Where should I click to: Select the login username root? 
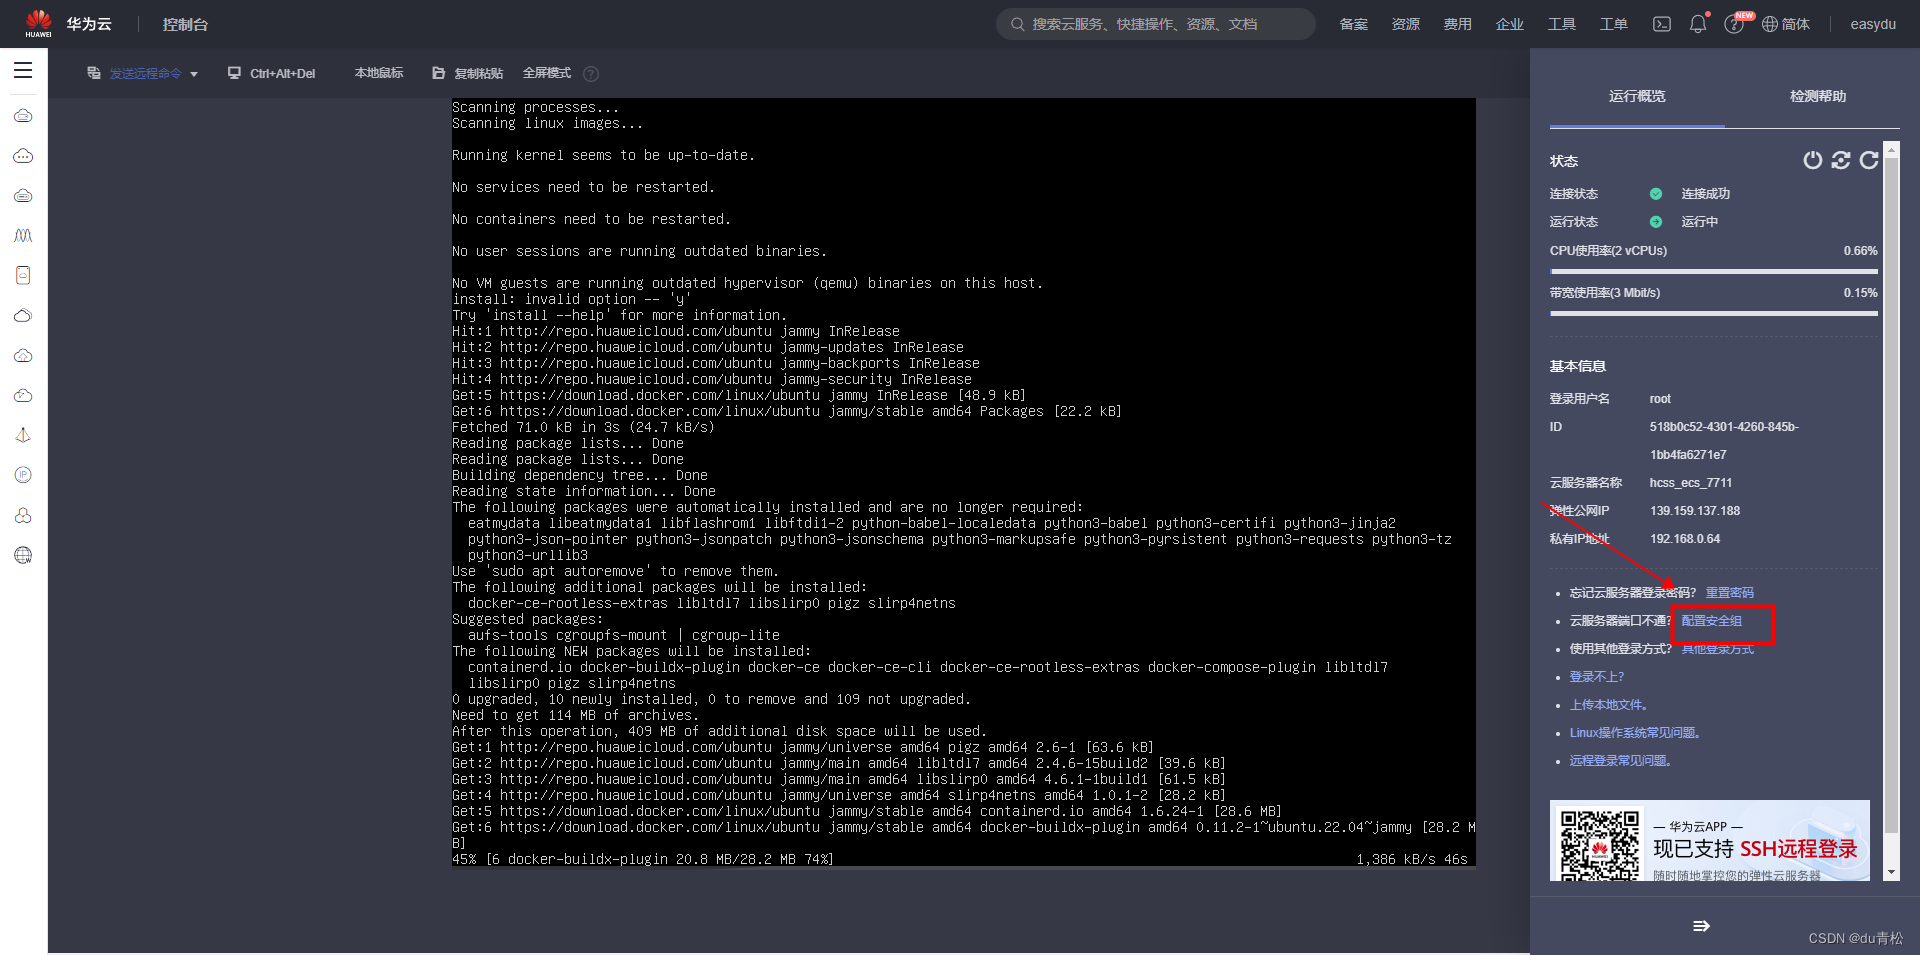(1660, 399)
